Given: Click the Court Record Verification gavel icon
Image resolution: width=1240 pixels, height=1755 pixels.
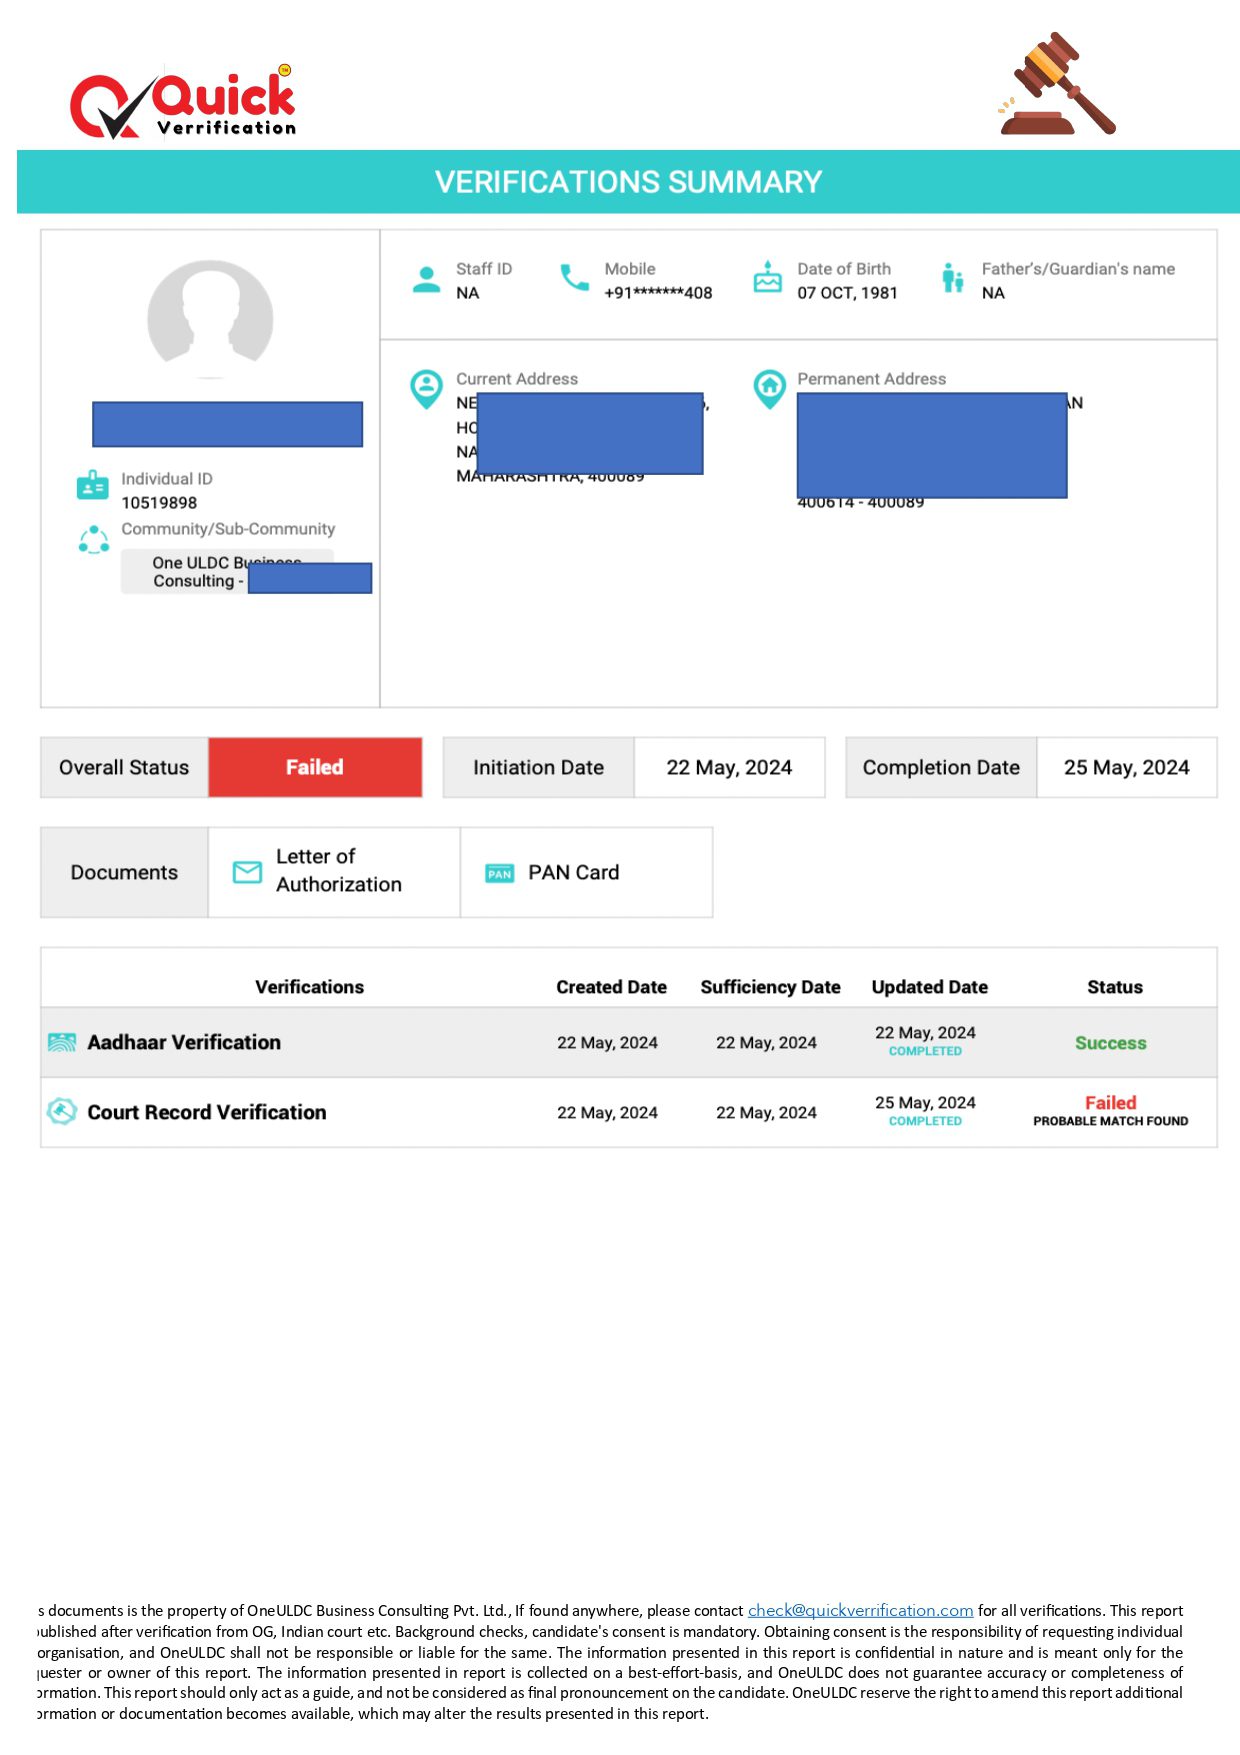Looking at the screenshot, I should point(62,1111).
